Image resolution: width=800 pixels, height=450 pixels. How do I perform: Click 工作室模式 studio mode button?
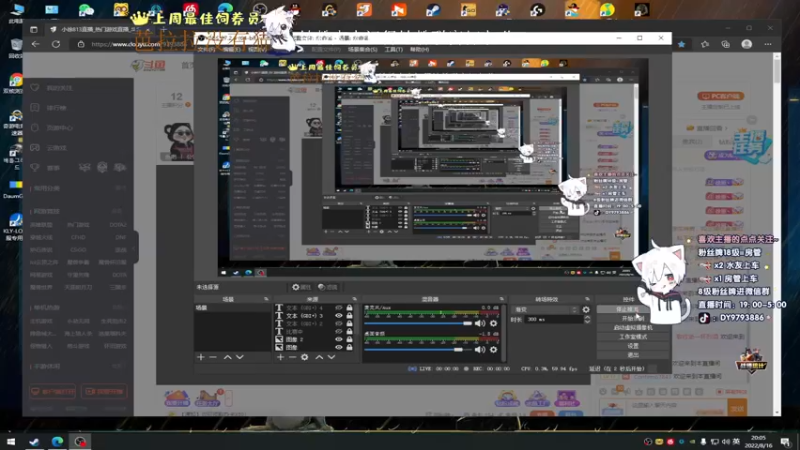tap(633, 337)
